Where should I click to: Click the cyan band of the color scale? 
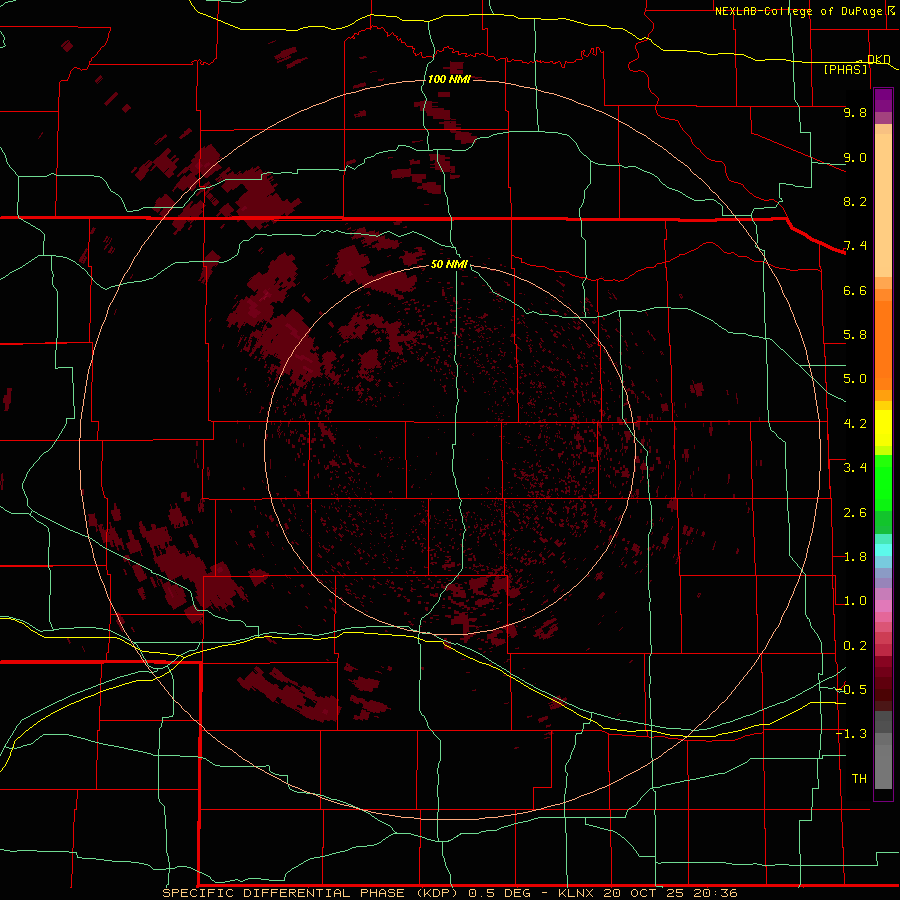click(x=883, y=550)
